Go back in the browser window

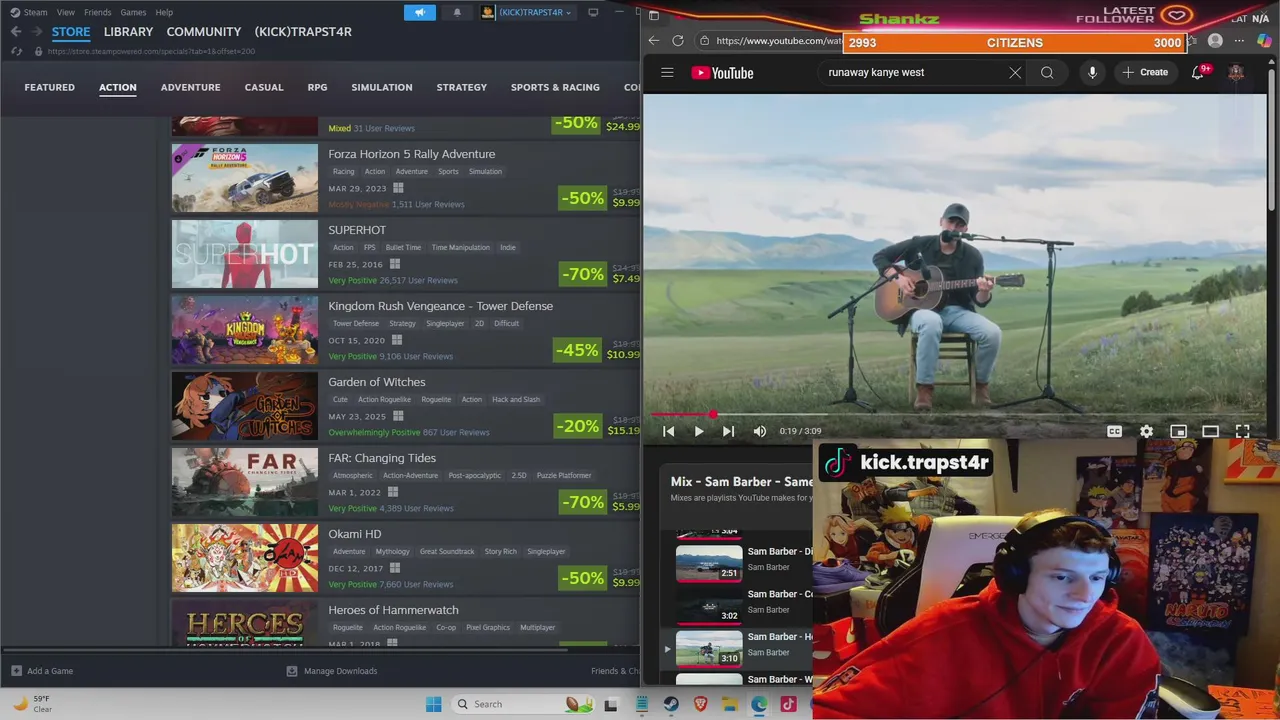[653, 41]
